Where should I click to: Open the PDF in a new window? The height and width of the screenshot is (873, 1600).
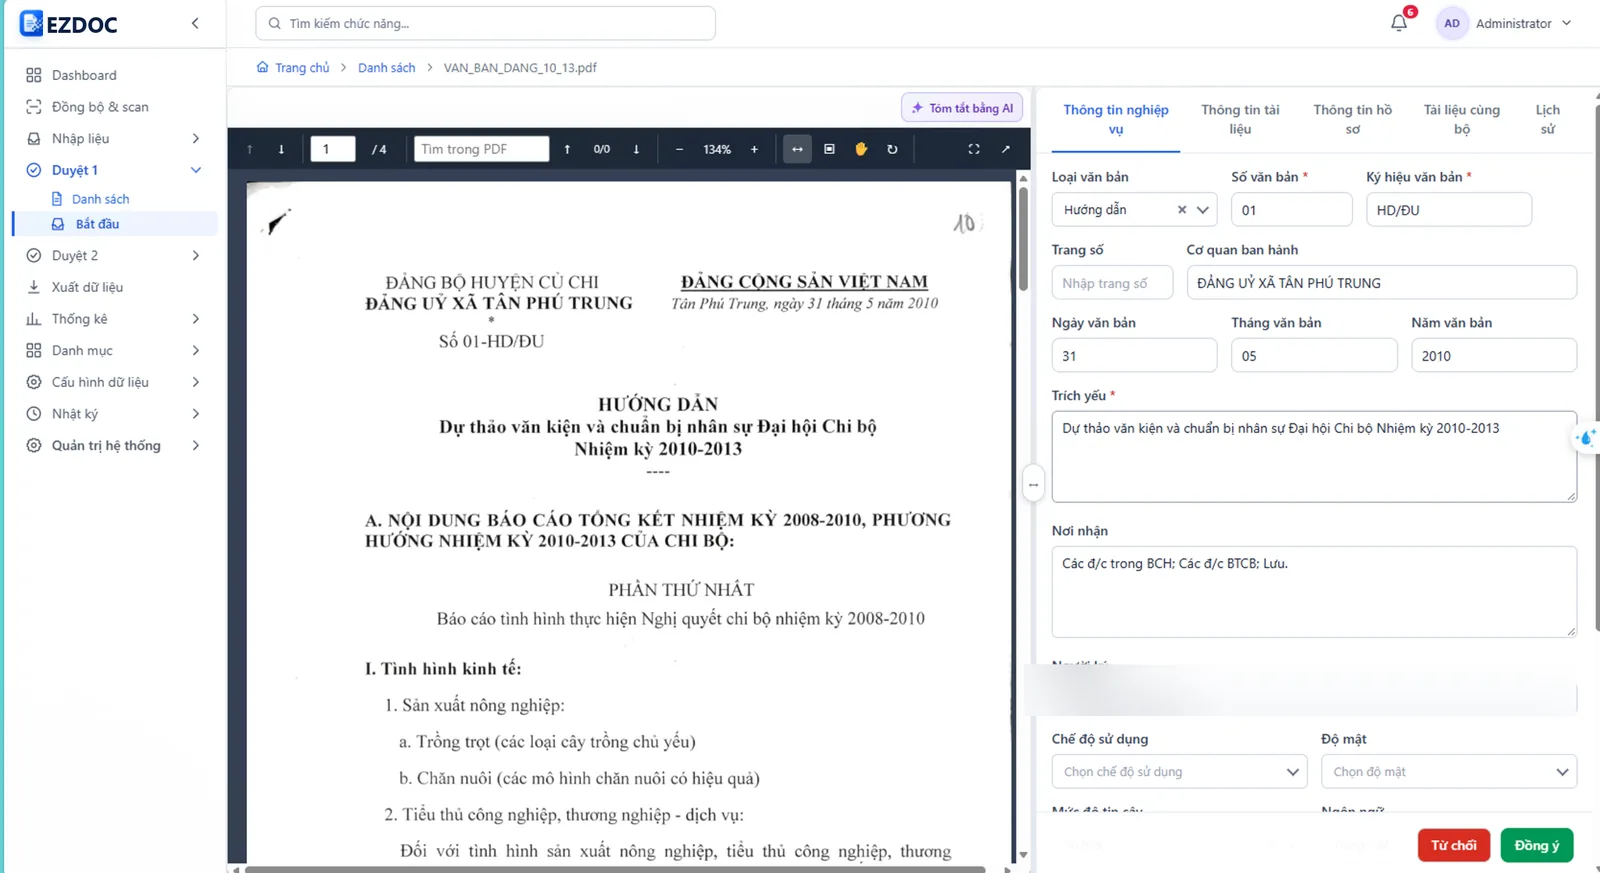(1006, 149)
